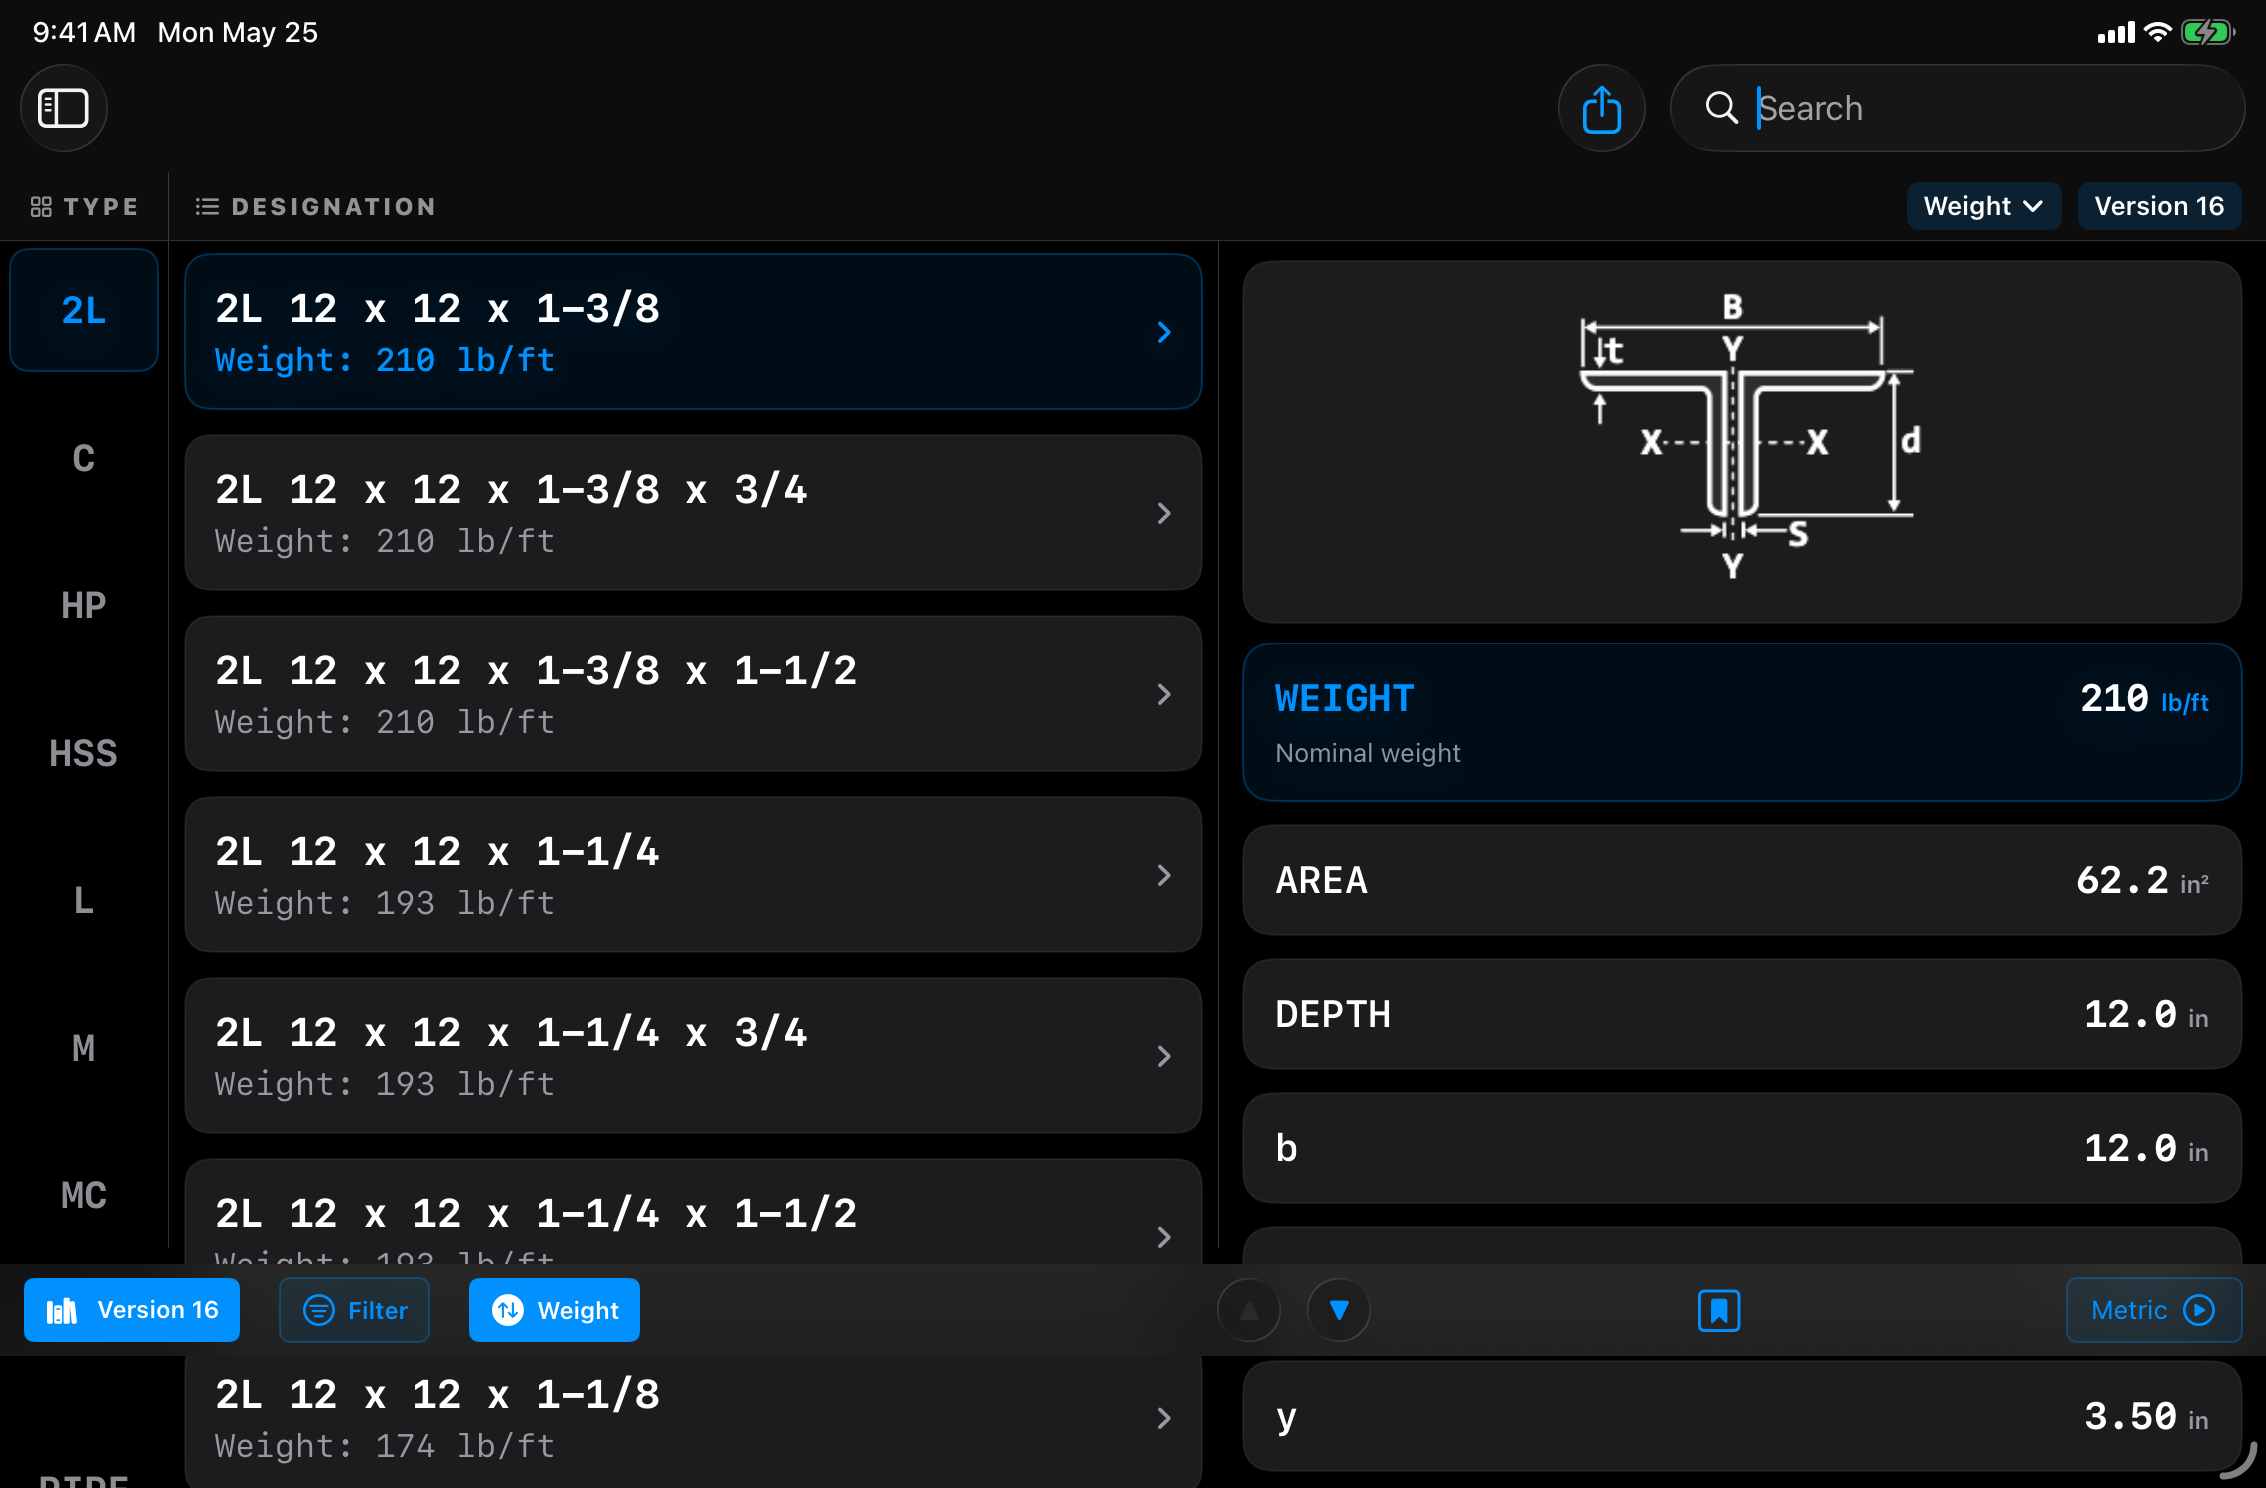This screenshot has height=1488, width=2266.
Task: Select the C shape type
Action: tap(84, 458)
